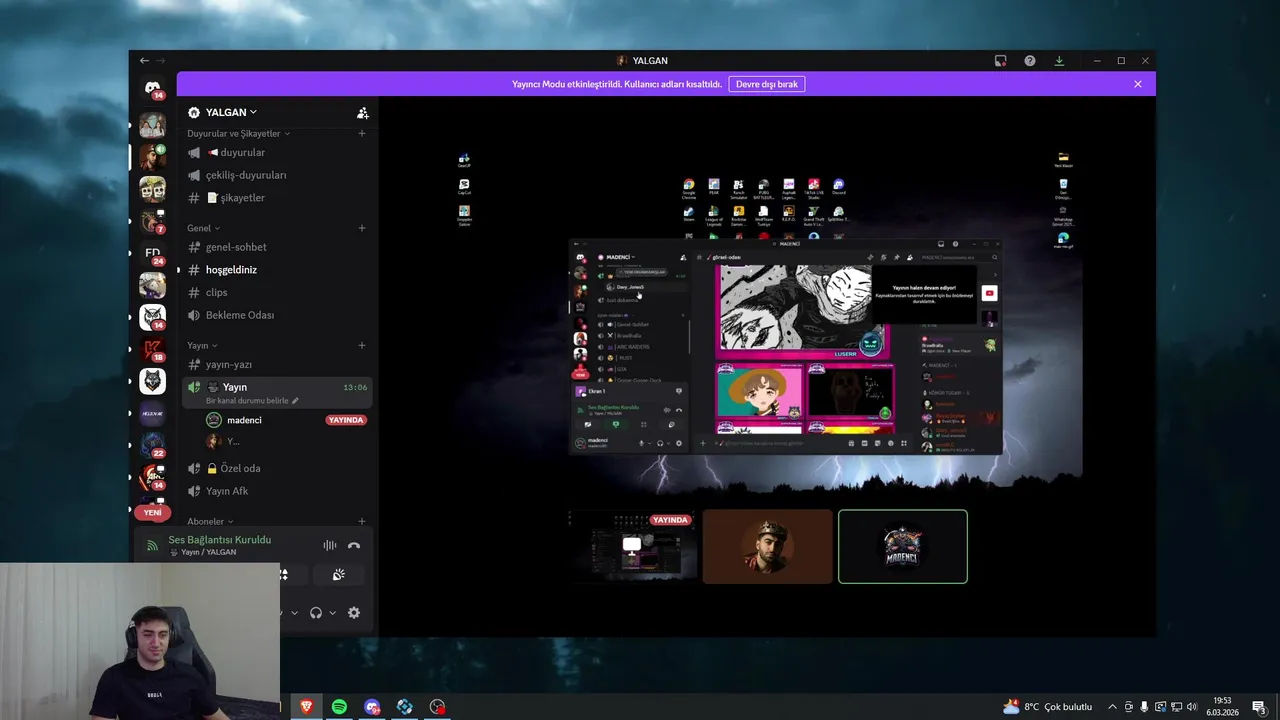Toggle deafen with the headphones icon
The width and height of the screenshot is (1280, 720).
316,613
